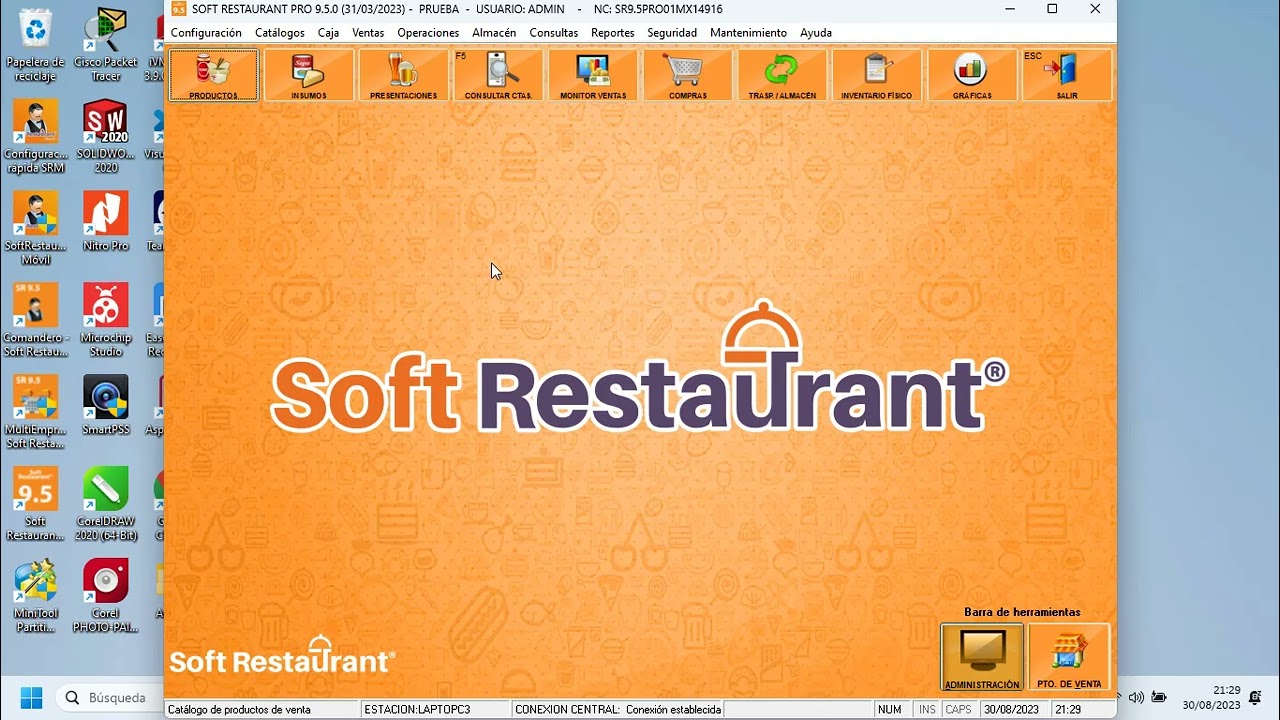
Task: Click the Nitro Pro desktop icon
Action: coord(106,222)
